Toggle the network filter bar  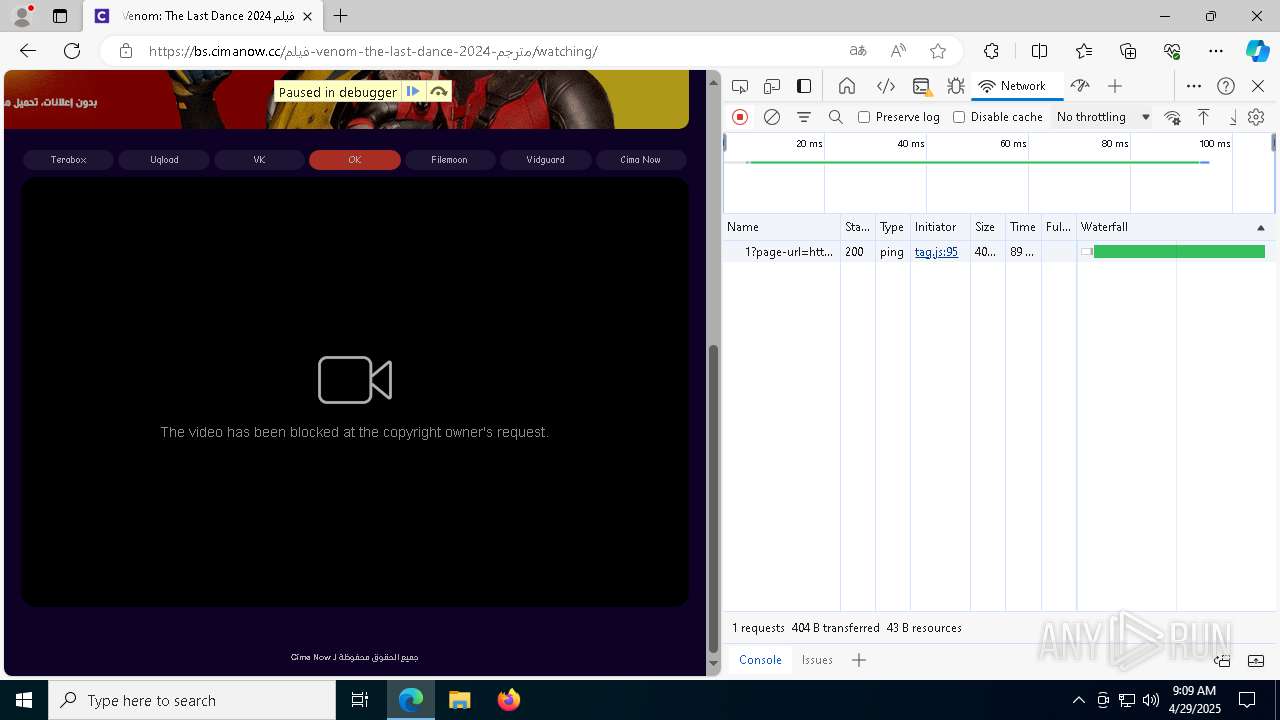point(804,117)
